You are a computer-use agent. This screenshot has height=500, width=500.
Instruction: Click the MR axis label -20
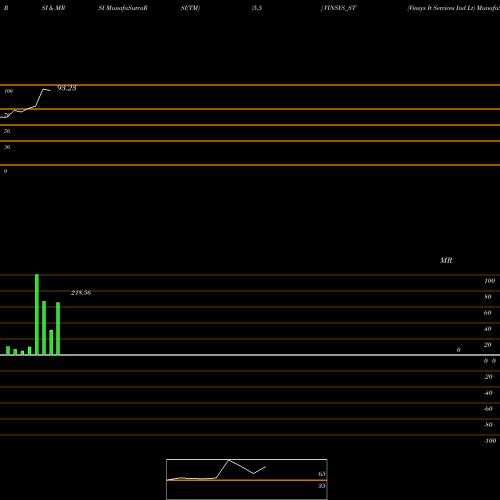tap(488, 377)
